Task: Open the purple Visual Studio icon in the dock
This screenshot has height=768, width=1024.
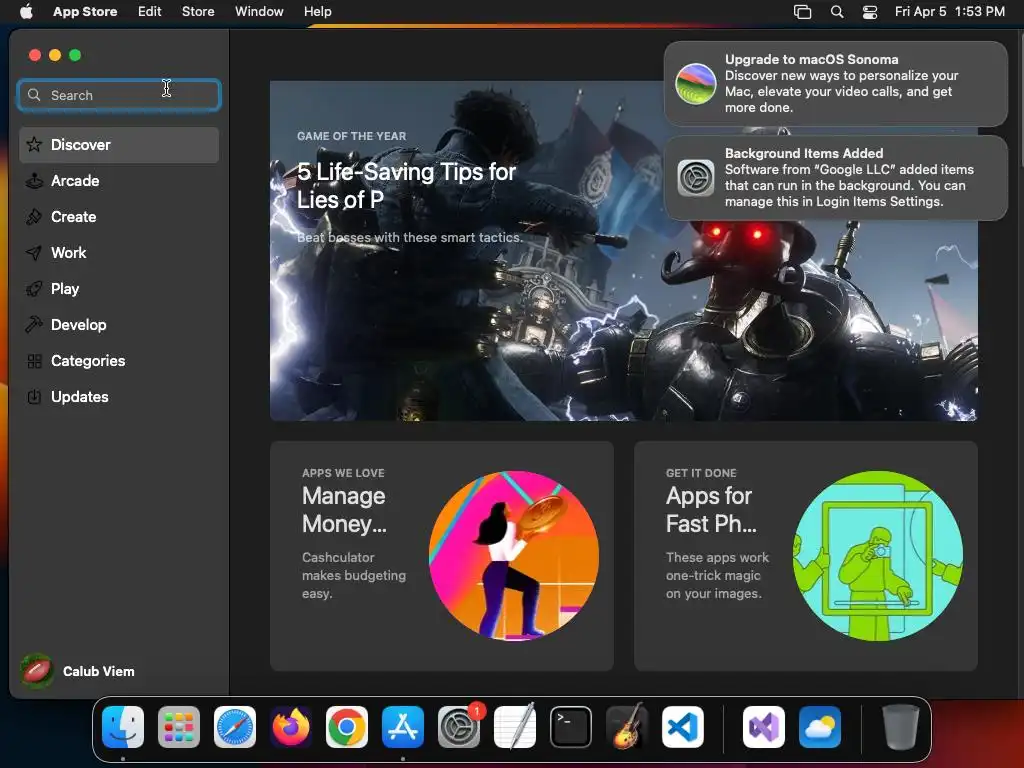Action: point(763,727)
